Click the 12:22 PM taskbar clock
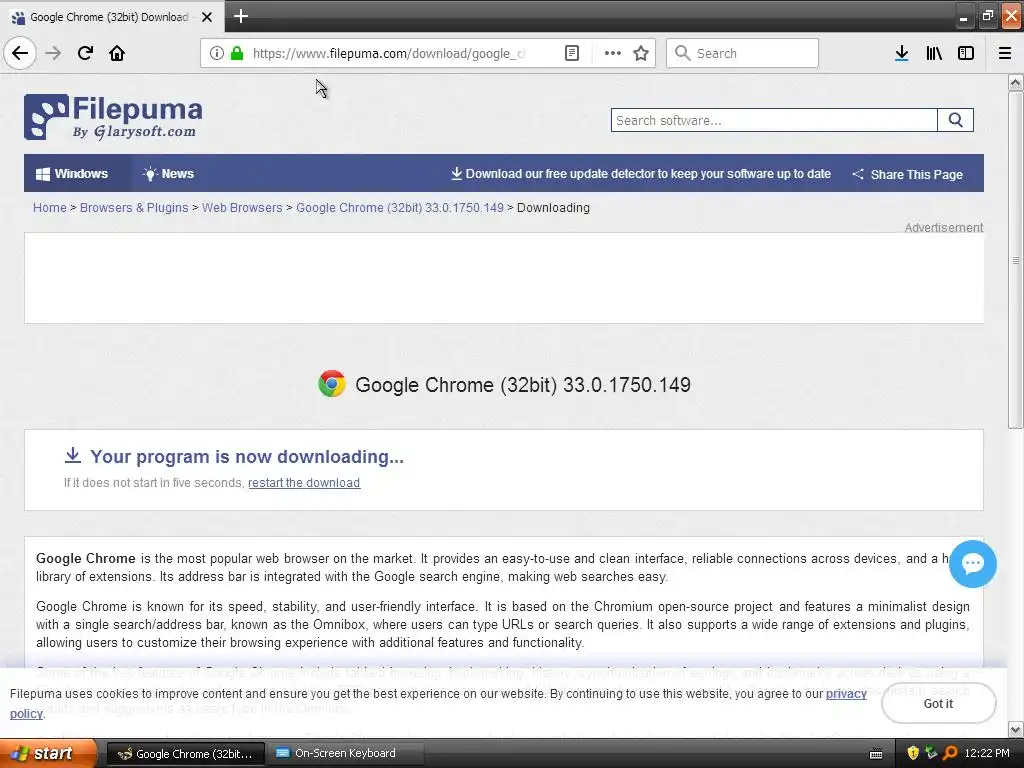1024x768 pixels. [987, 753]
